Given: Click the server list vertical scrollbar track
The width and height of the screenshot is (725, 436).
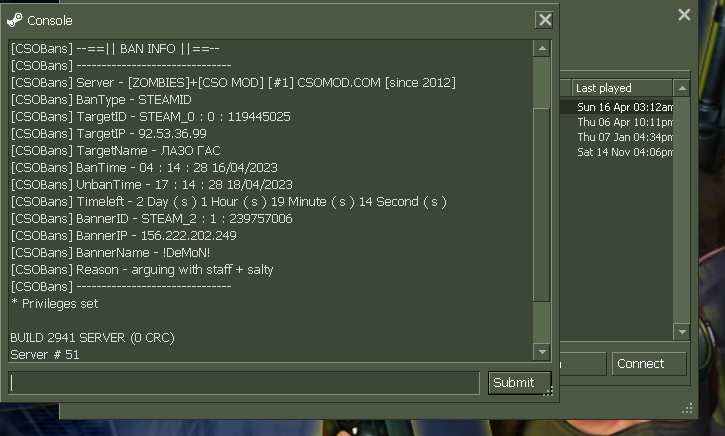Looking at the screenshot, I should click(682, 209).
